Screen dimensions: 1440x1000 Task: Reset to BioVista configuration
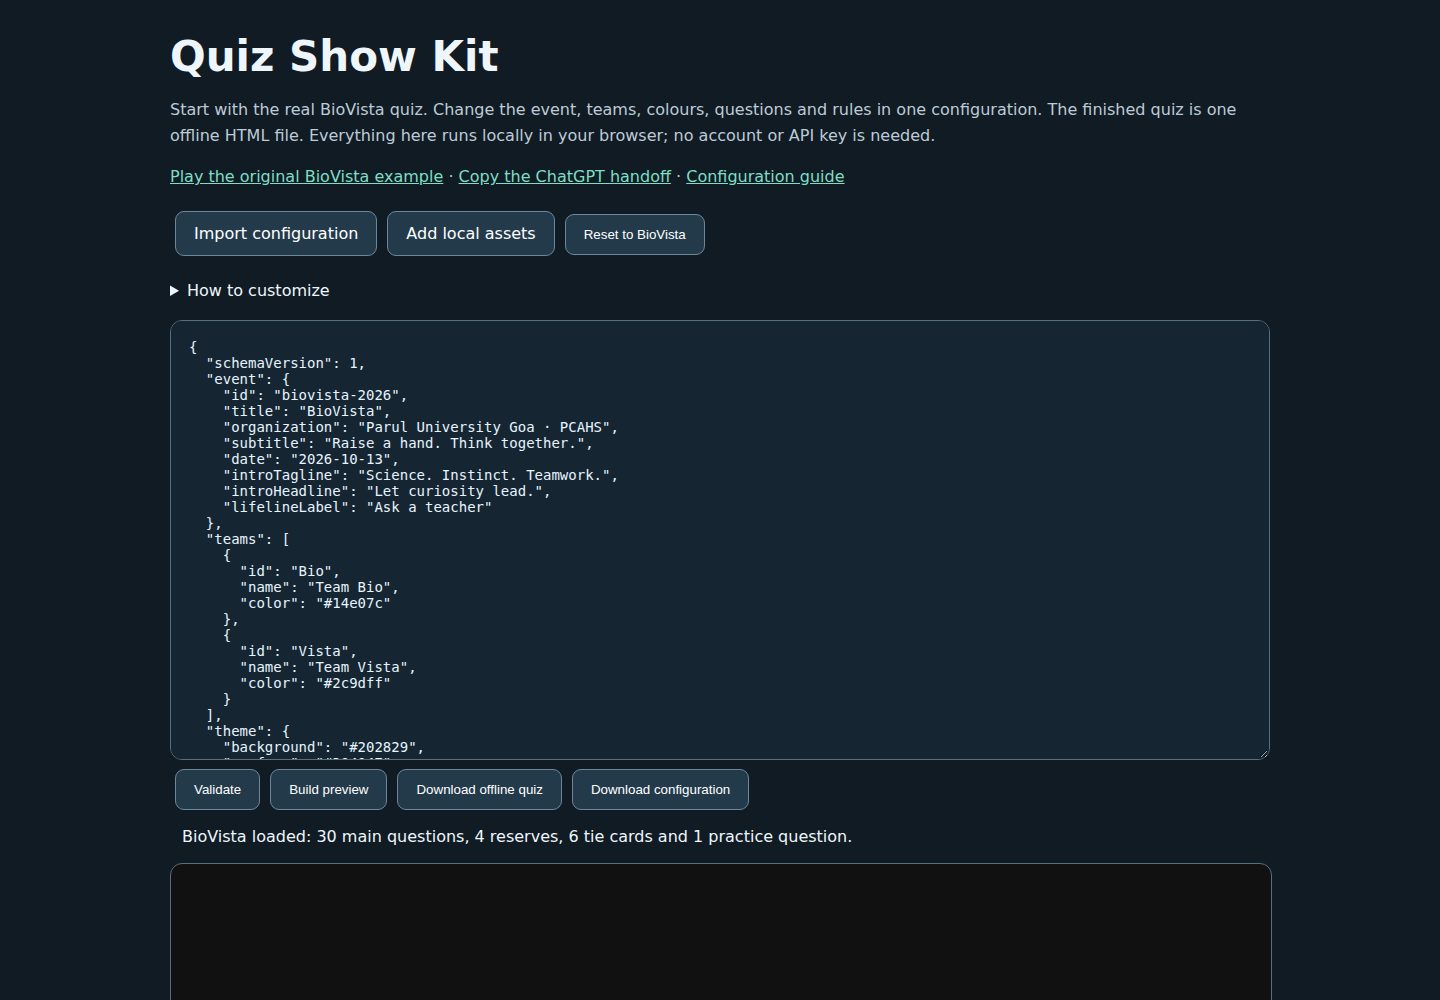[x=635, y=234]
